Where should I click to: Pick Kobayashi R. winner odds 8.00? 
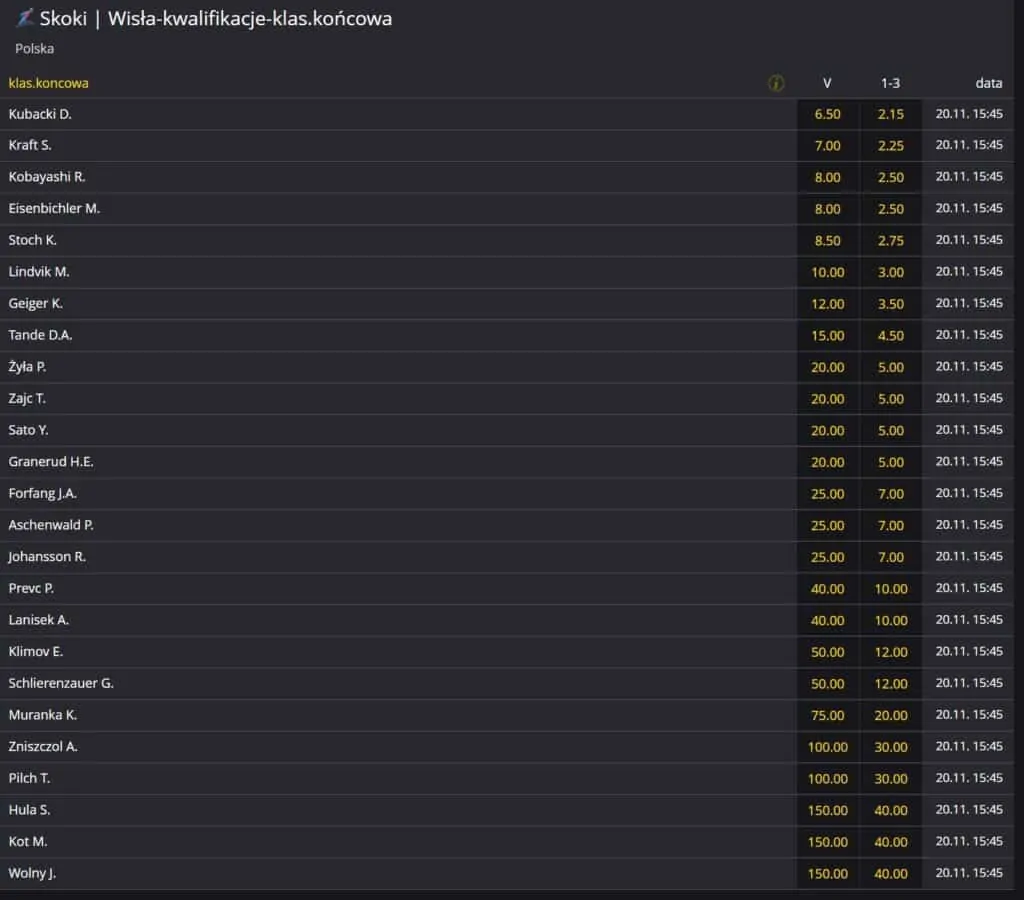(x=827, y=177)
